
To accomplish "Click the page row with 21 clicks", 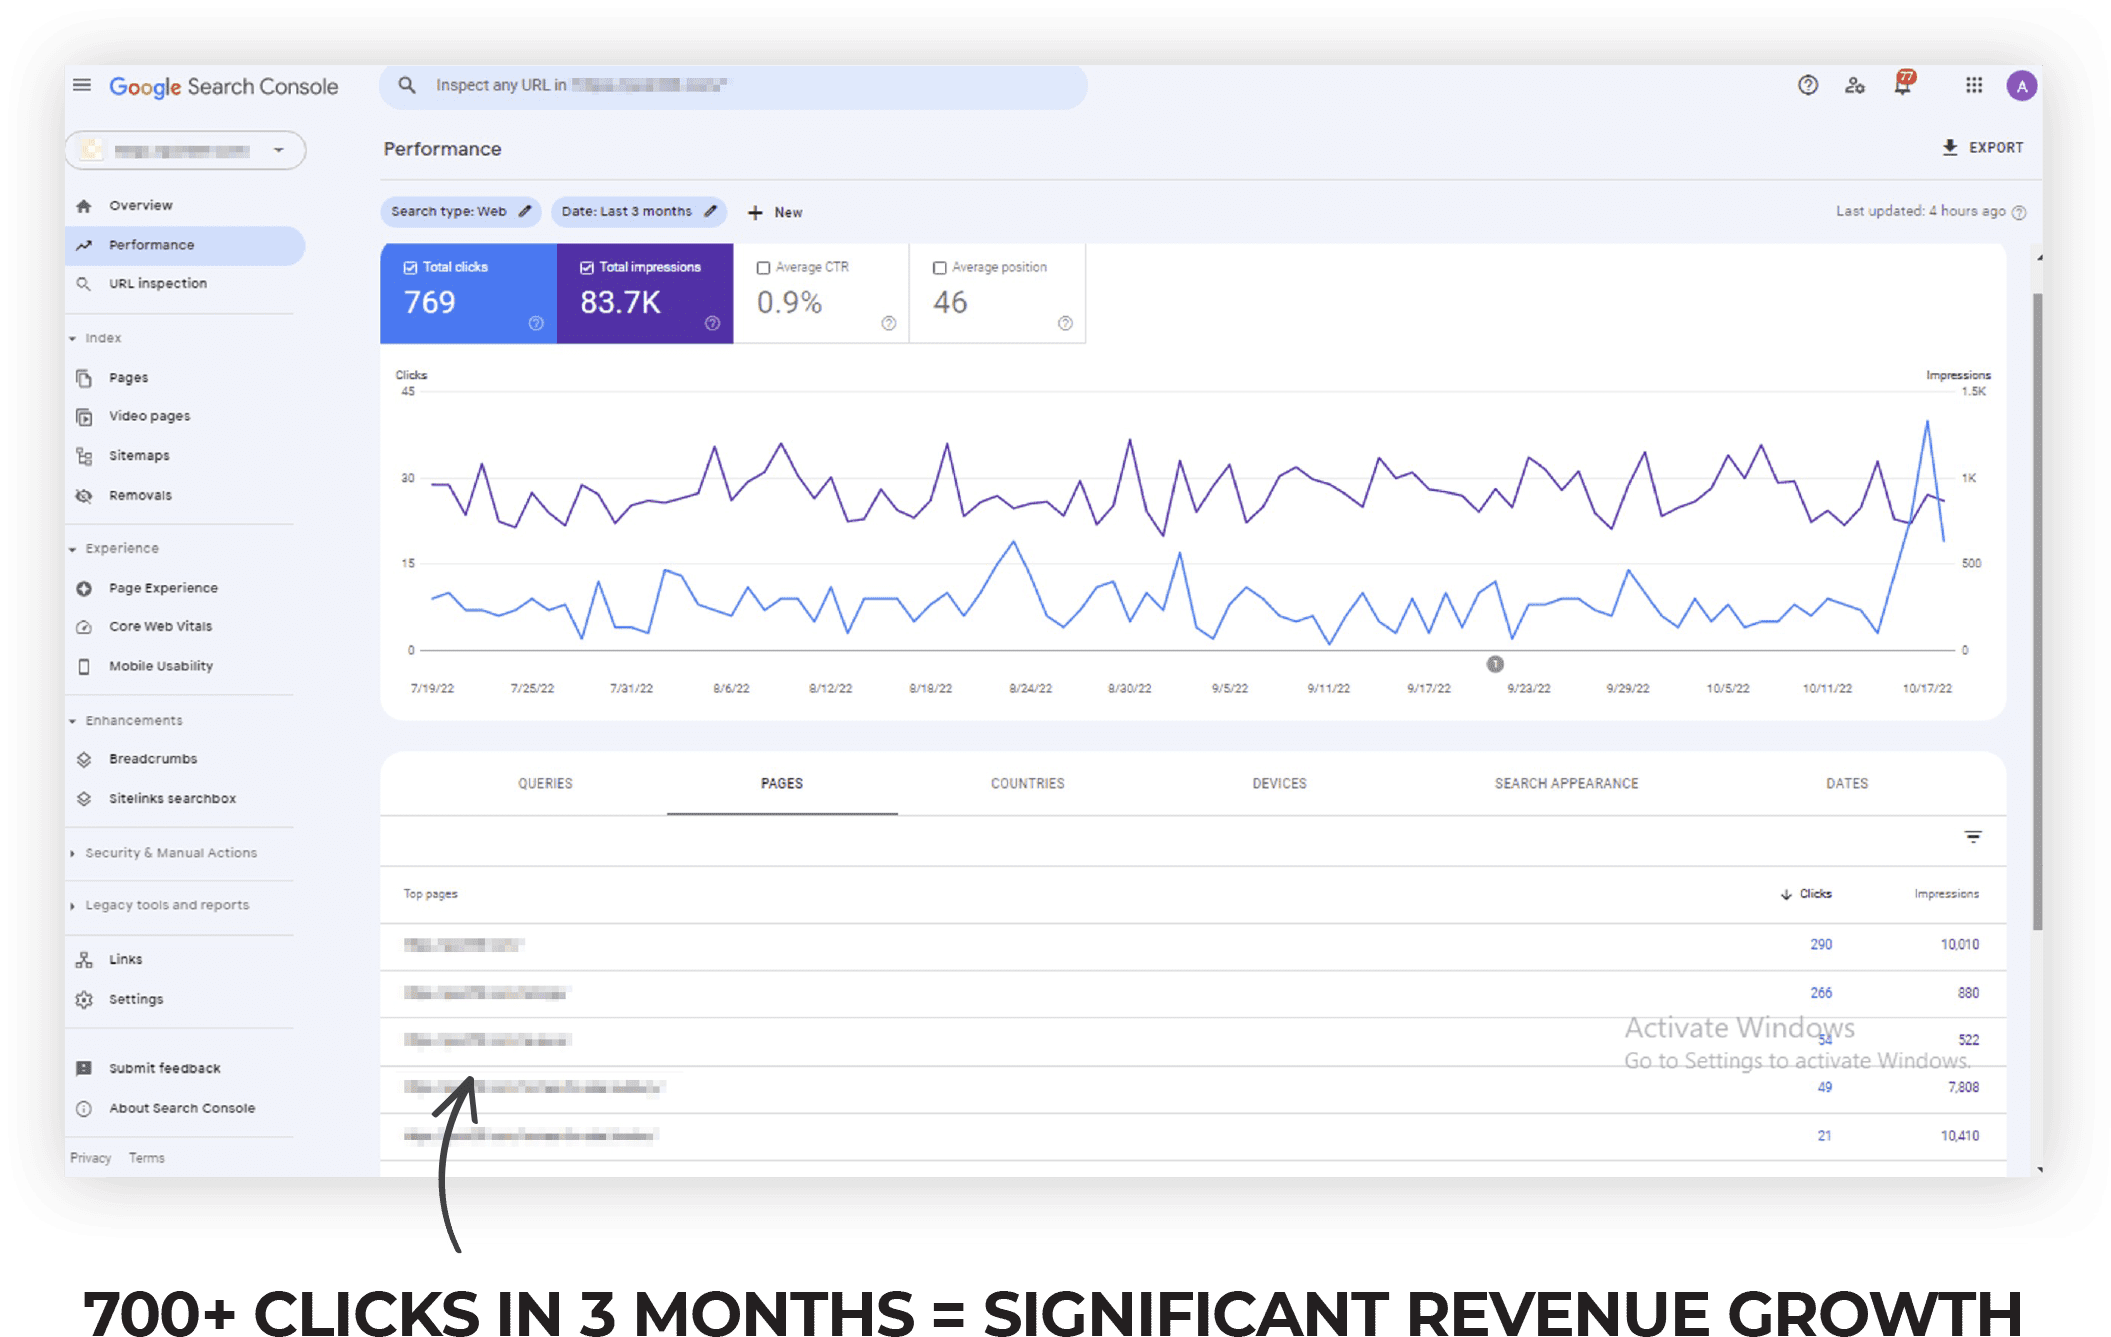I will (1192, 1136).
